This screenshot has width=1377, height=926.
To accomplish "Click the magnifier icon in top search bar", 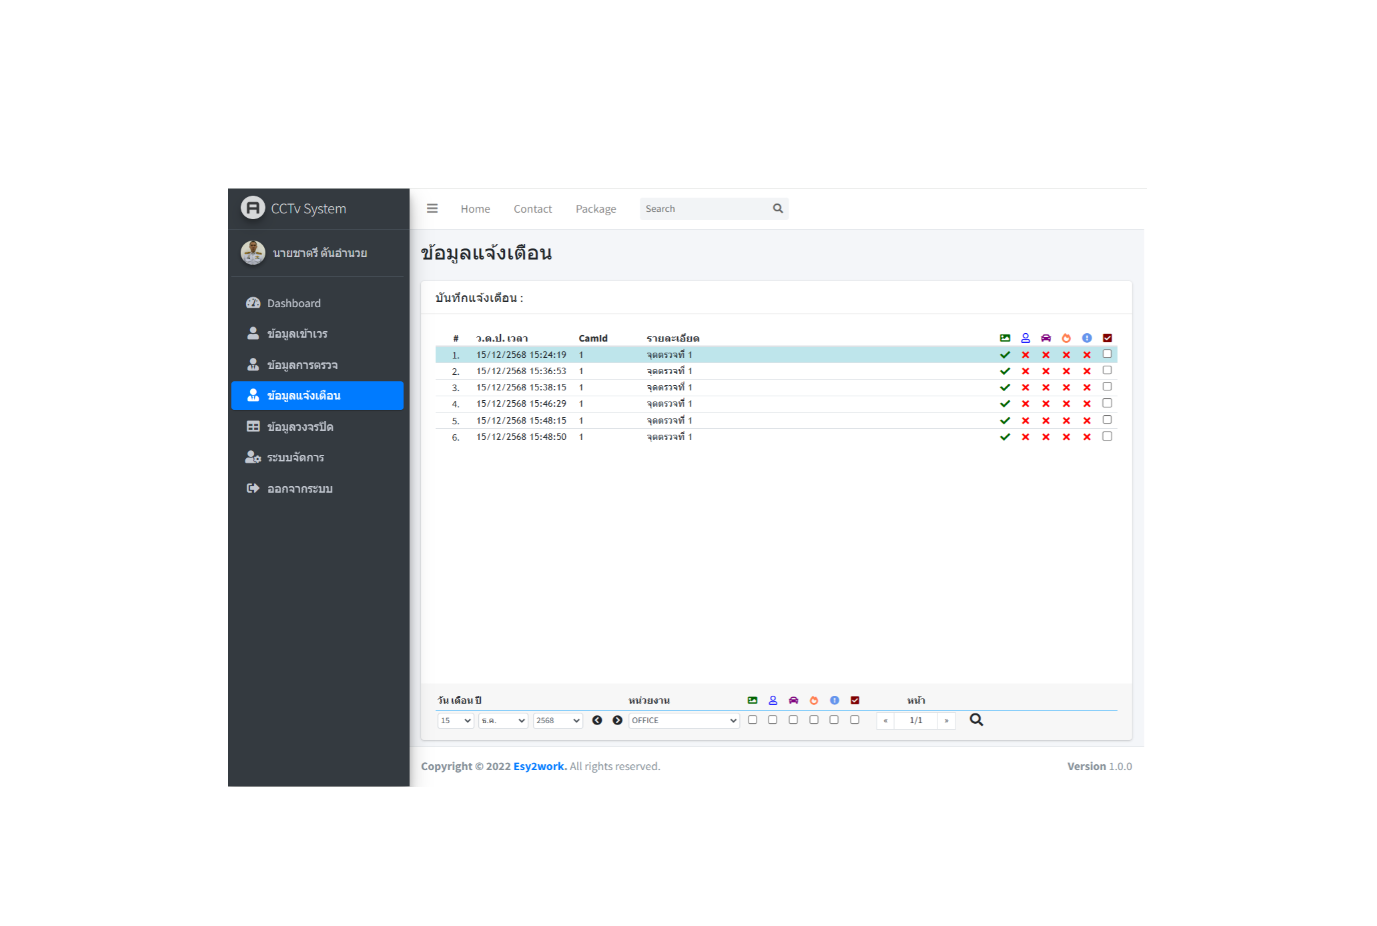I will (x=777, y=209).
